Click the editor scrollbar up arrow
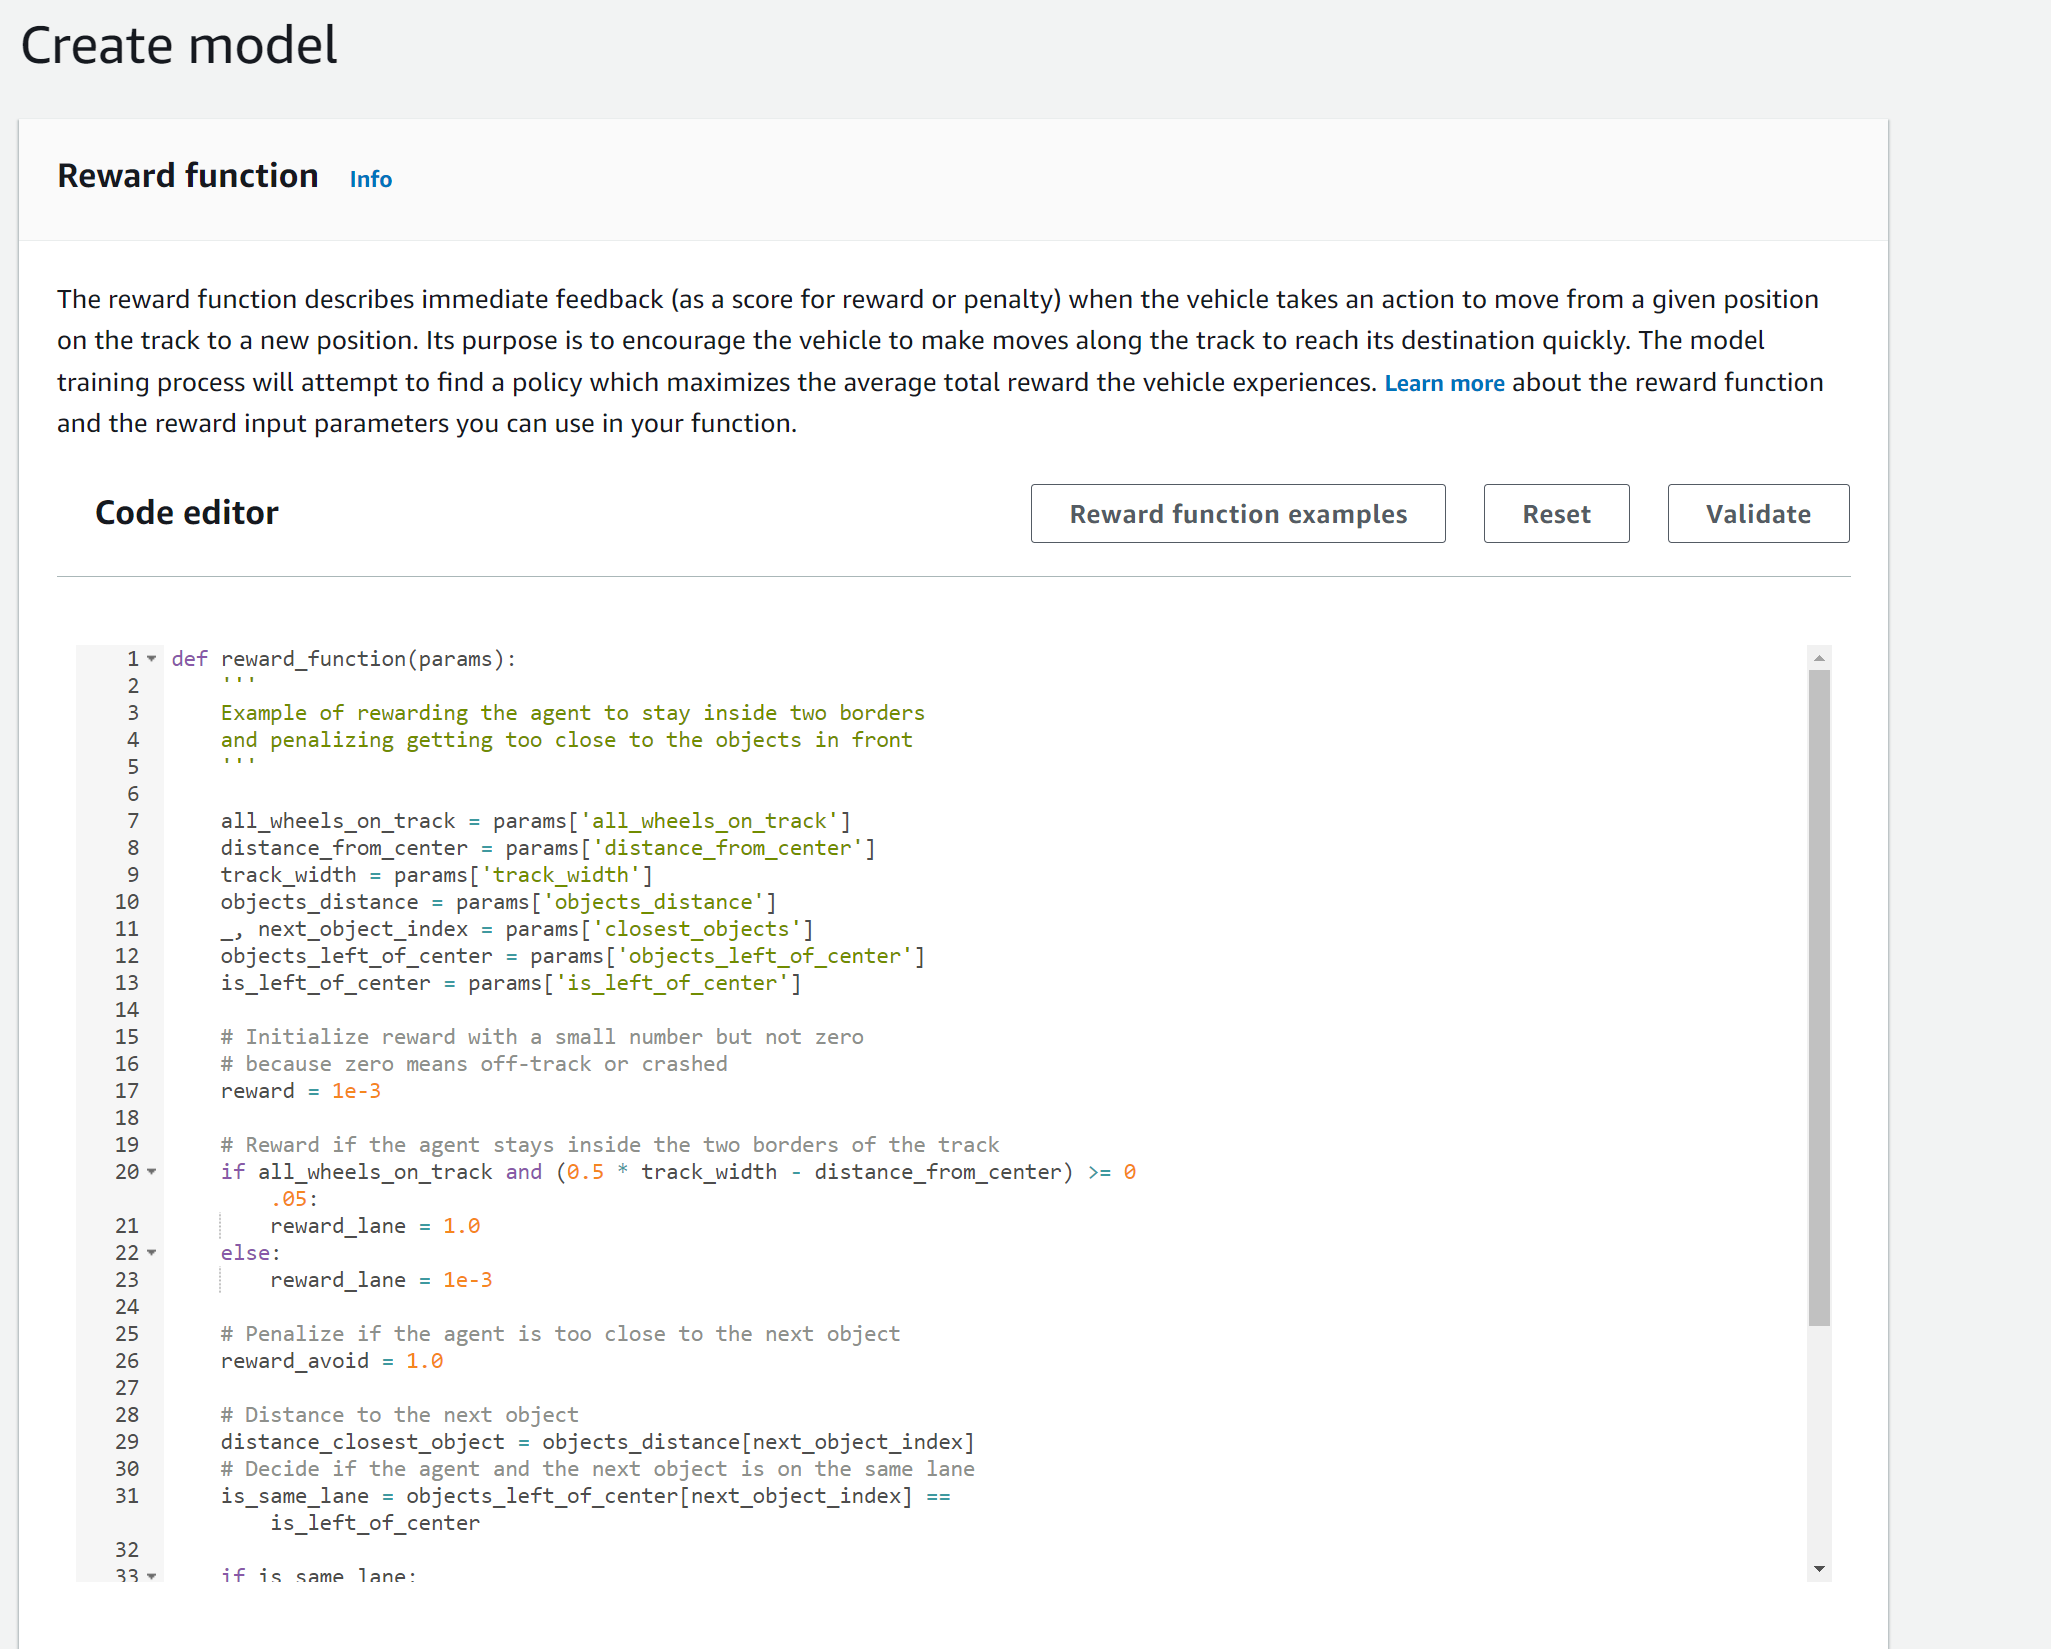This screenshot has height=1649, width=2051. tap(1819, 658)
